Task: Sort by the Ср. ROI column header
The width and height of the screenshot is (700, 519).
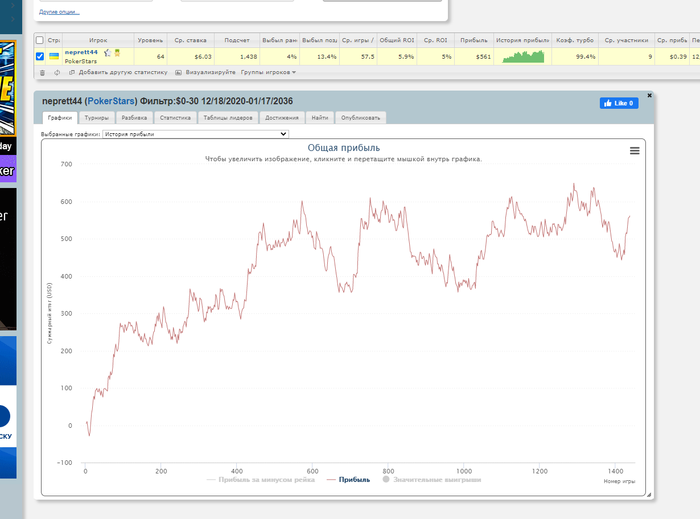Action: pos(436,40)
